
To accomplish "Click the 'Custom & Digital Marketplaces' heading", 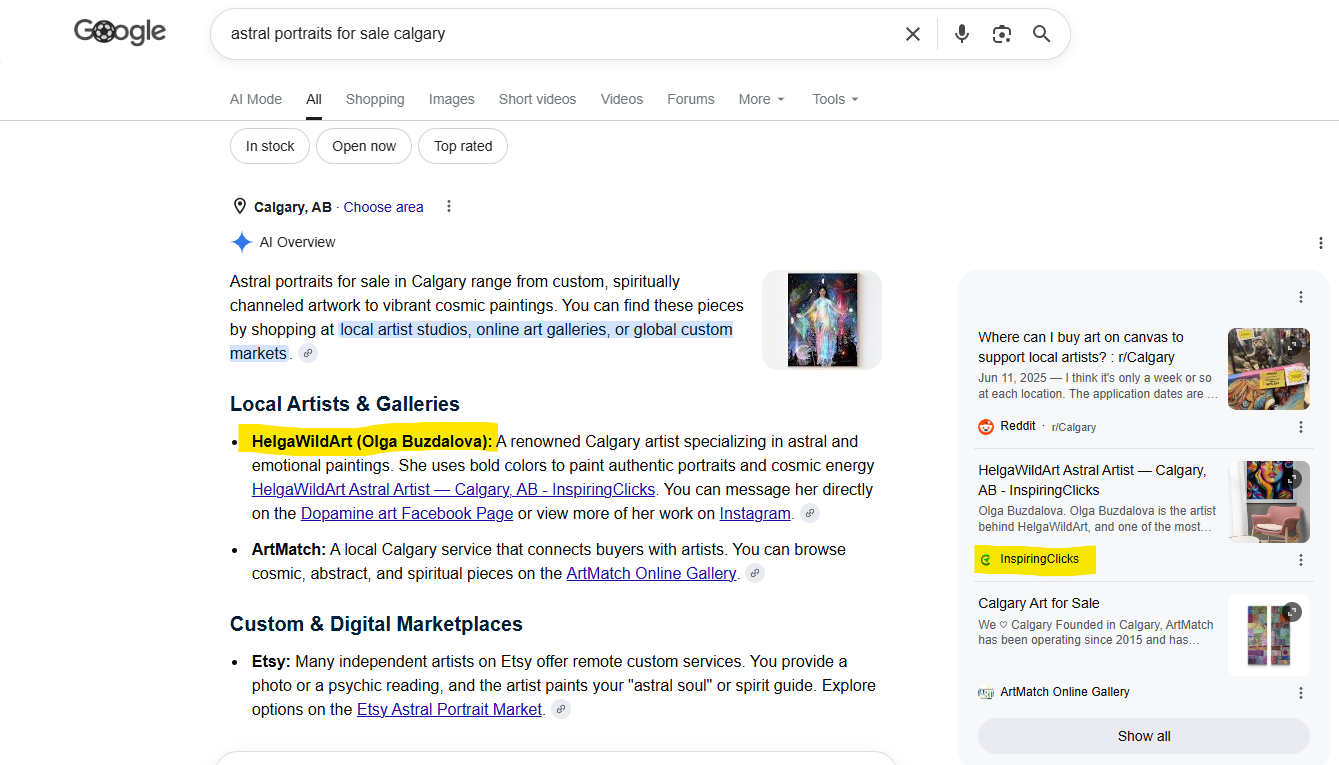I will [x=376, y=624].
